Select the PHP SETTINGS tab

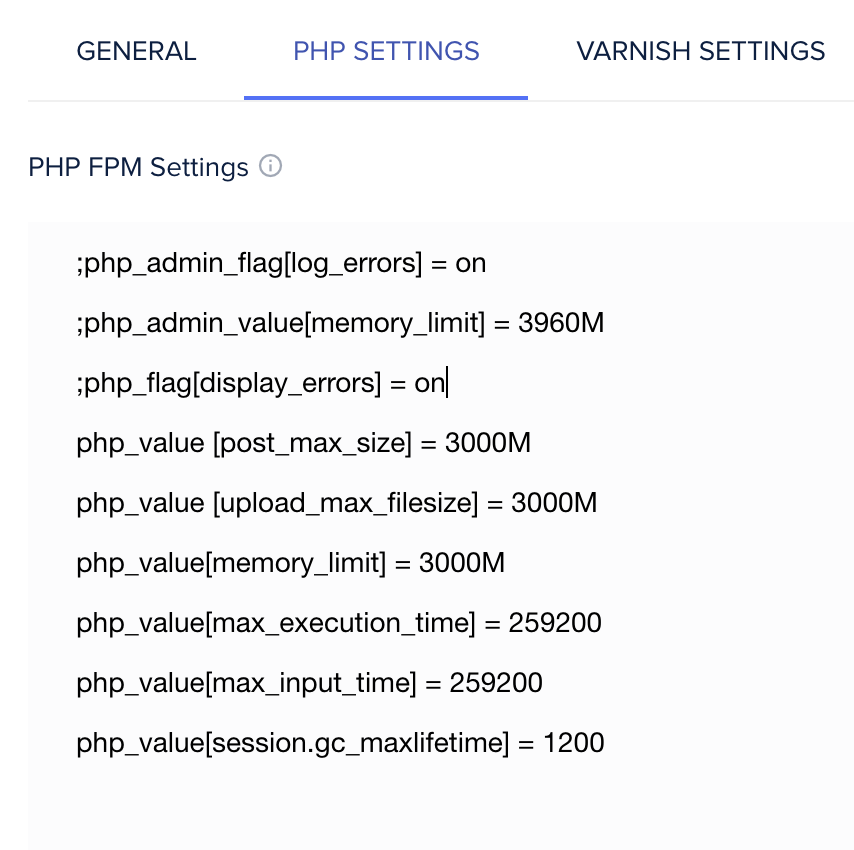tap(385, 51)
